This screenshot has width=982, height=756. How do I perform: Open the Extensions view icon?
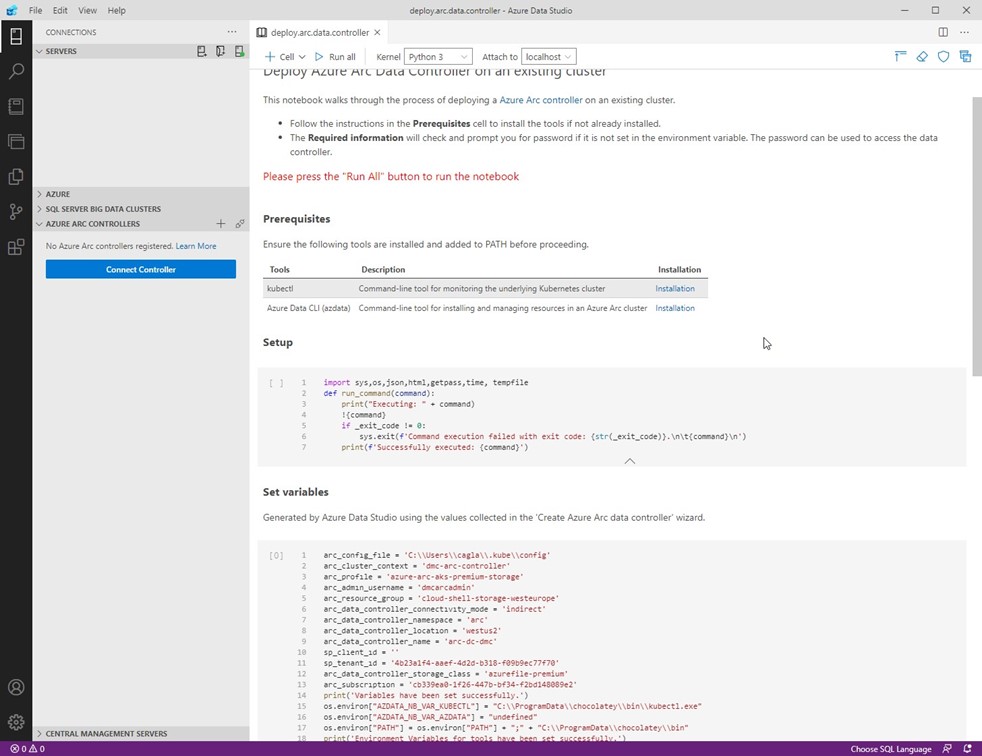pos(16,247)
